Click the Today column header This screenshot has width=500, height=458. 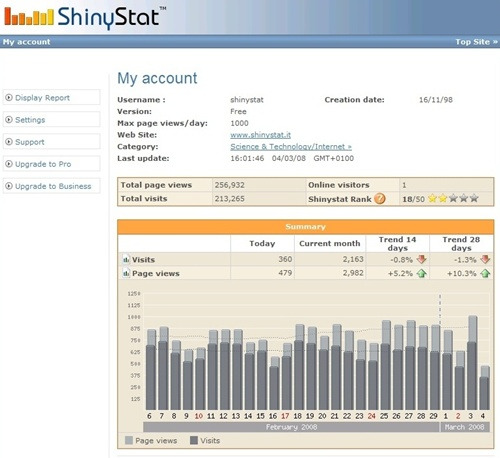(x=262, y=243)
